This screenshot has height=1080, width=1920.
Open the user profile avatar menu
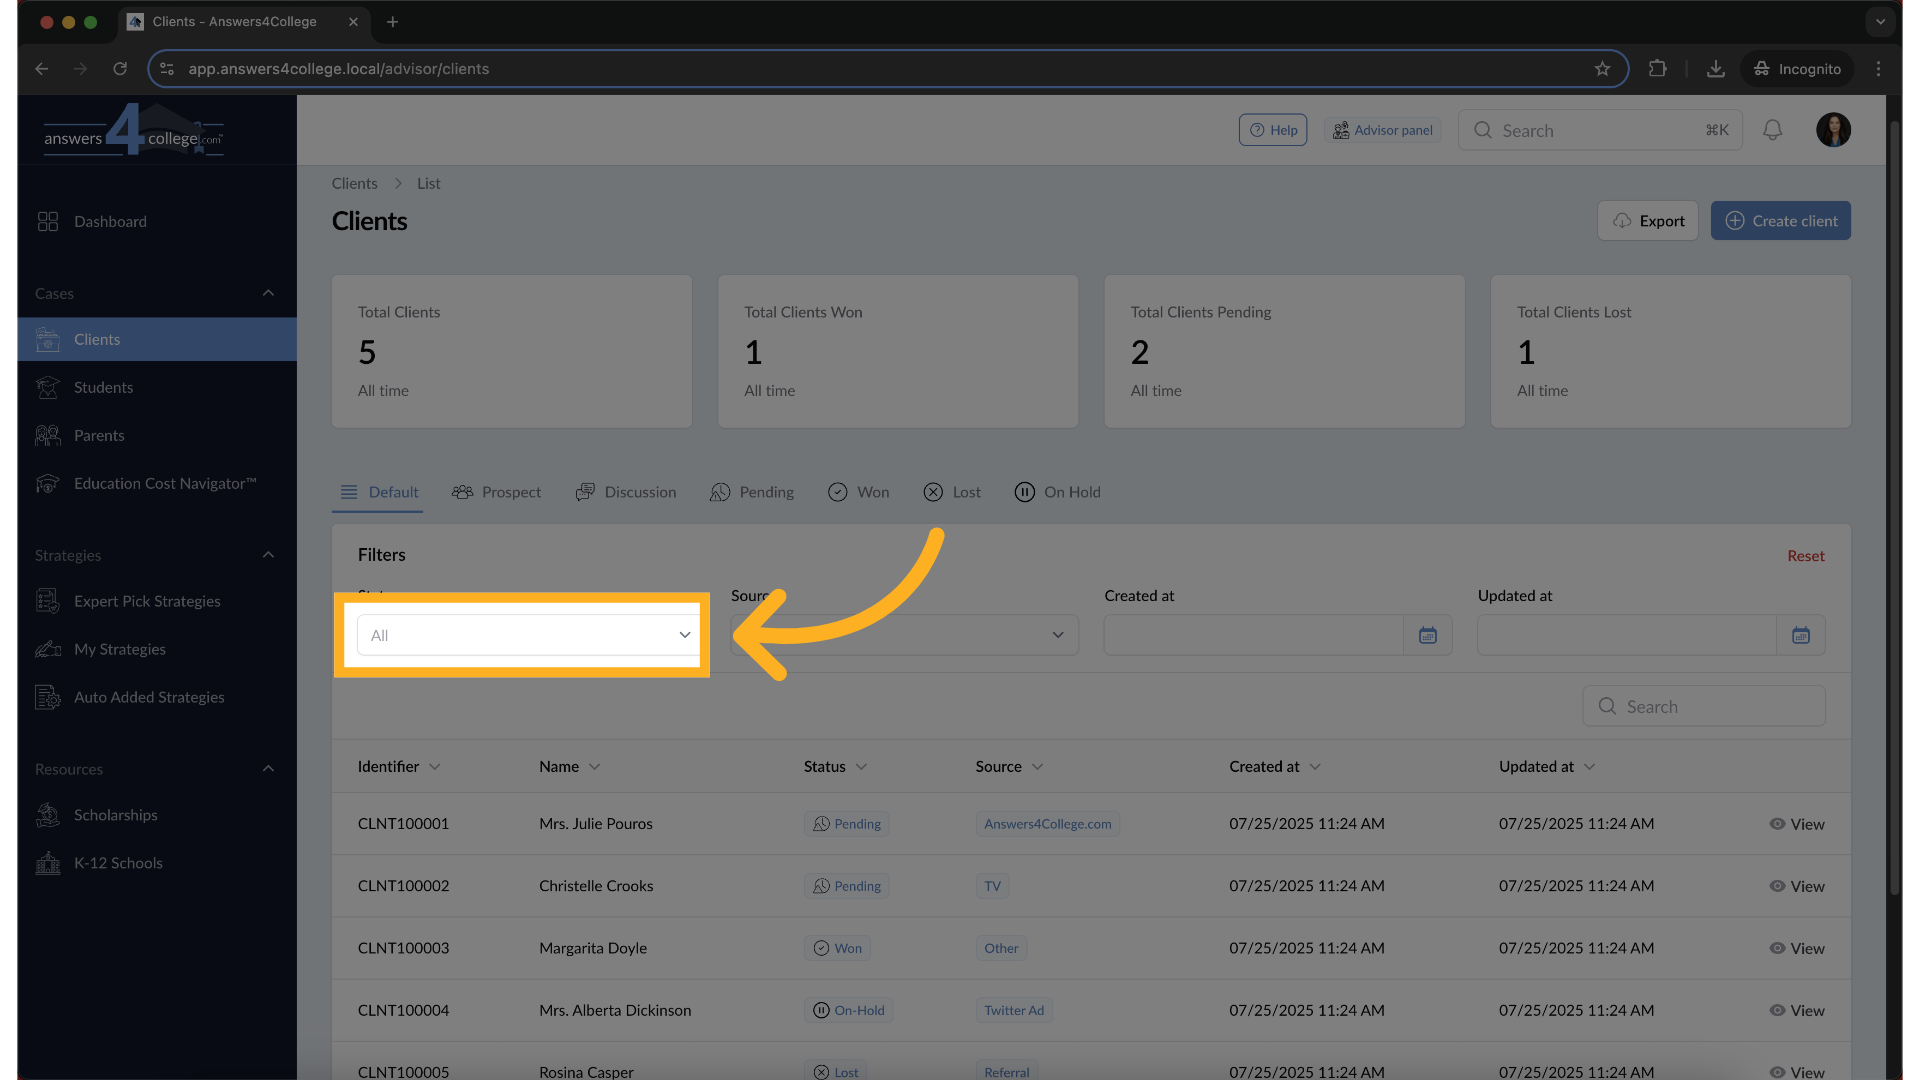(x=1834, y=130)
